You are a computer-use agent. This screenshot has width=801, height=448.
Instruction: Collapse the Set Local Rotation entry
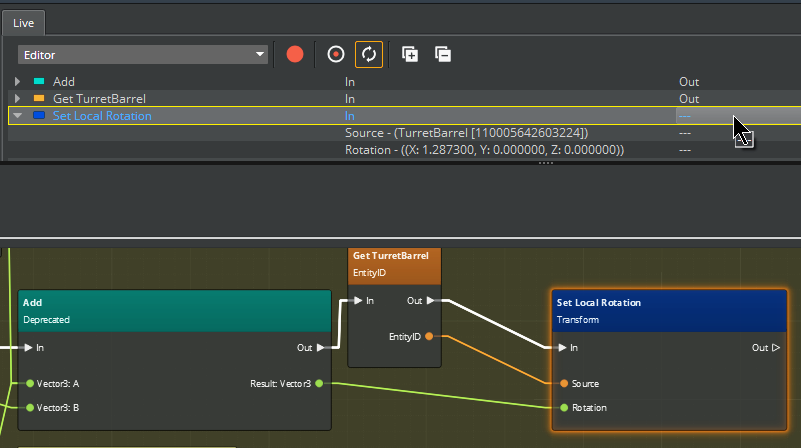tap(17, 116)
